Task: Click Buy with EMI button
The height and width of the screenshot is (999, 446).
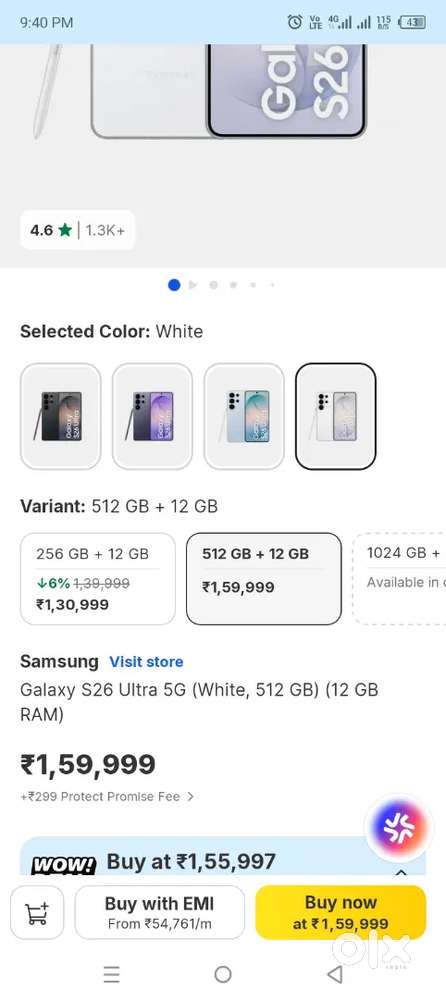Action: 160,912
